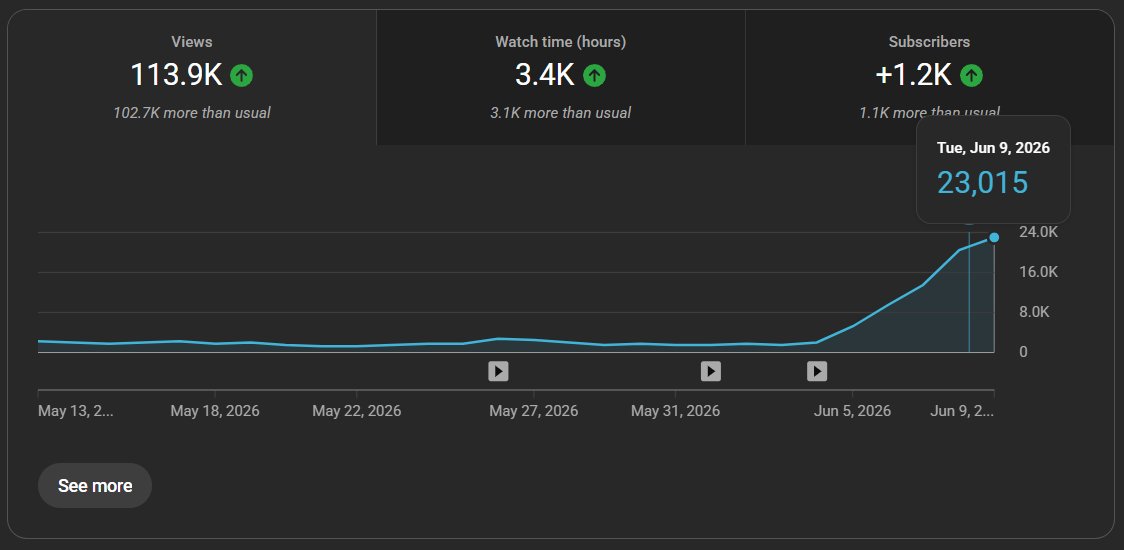Open the video marker near May 27, 2026

click(498, 371)
